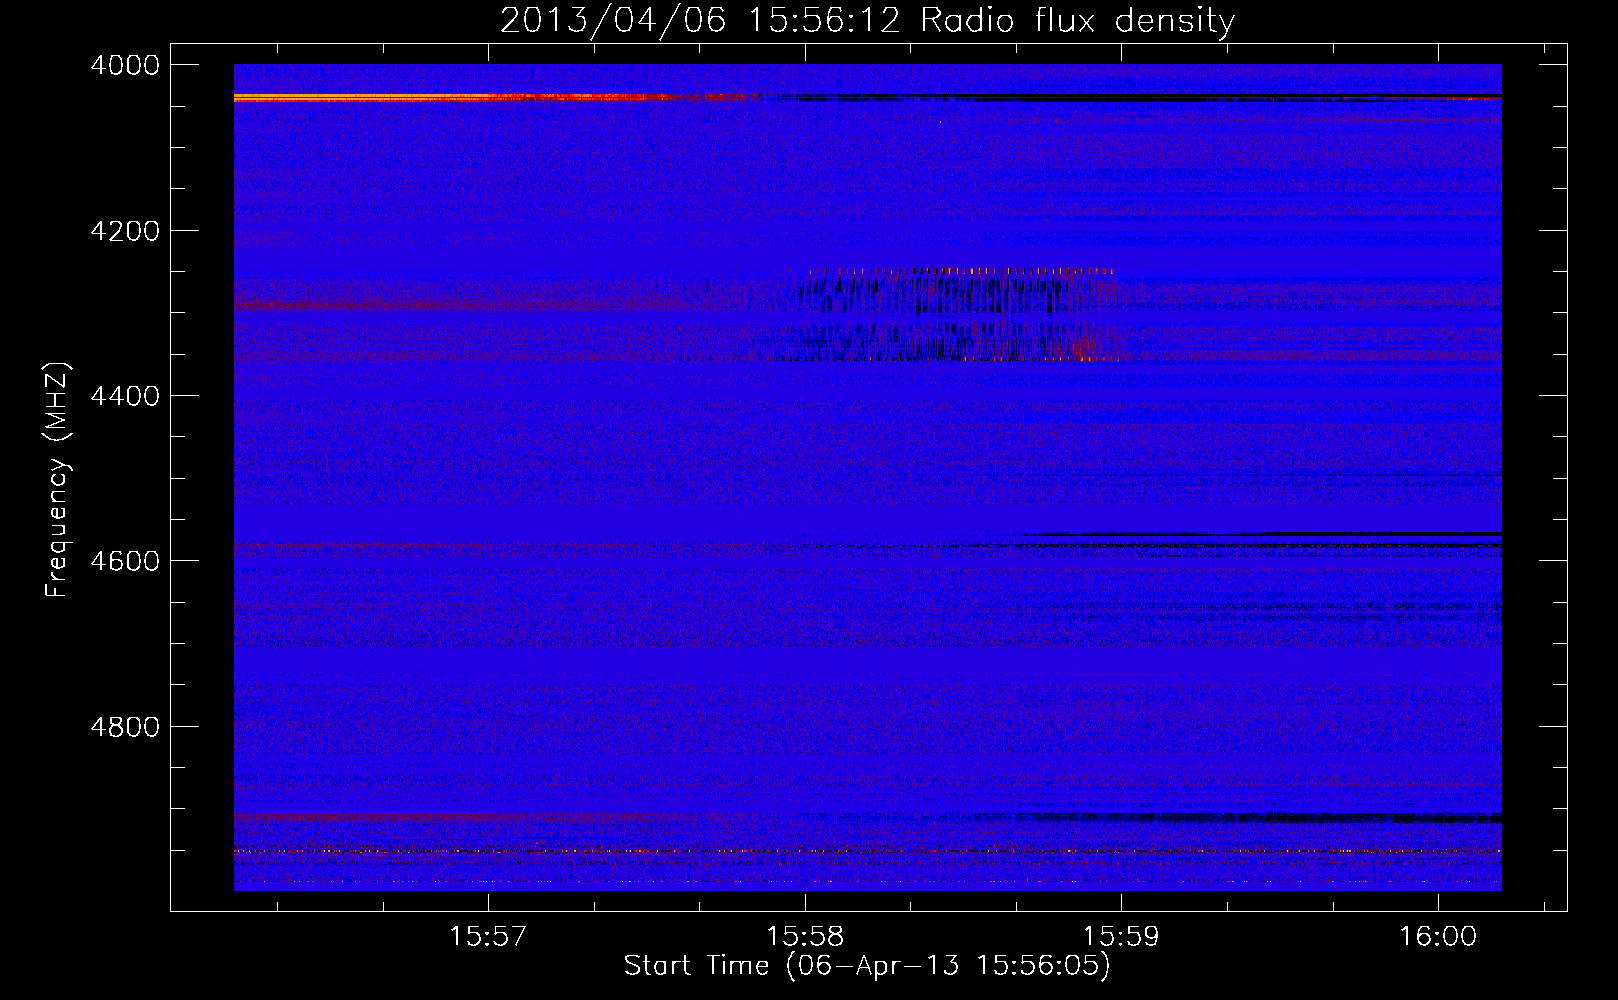
Task: Click the "Start Time (06-Apr-13 15:56:05)" axis title
Action: pyautogui.click(x=867, y=966)
